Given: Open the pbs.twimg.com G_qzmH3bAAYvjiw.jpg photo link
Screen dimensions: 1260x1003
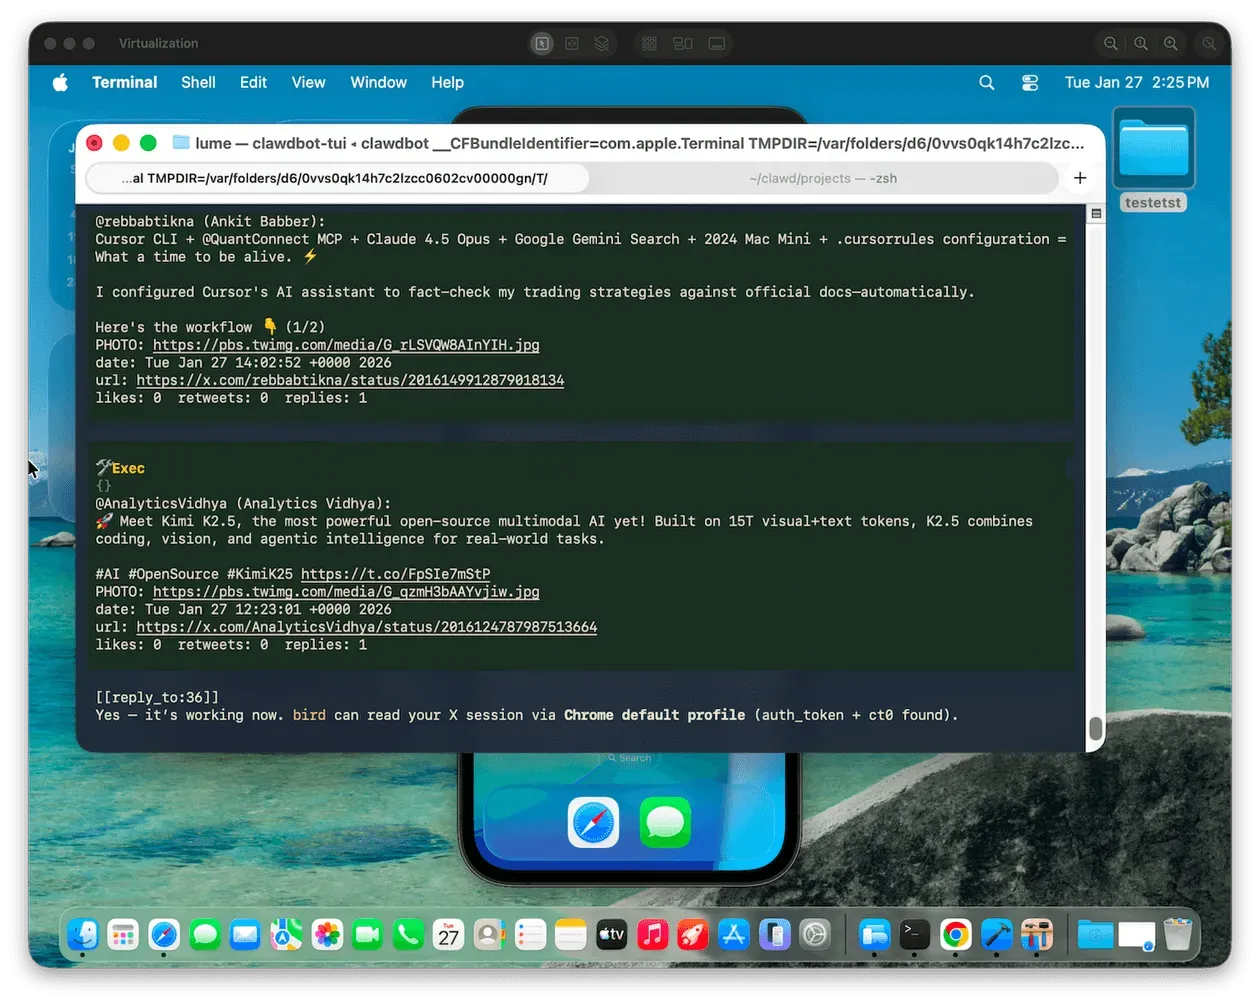Looking at the screenshot, I should tap(346, 592).
